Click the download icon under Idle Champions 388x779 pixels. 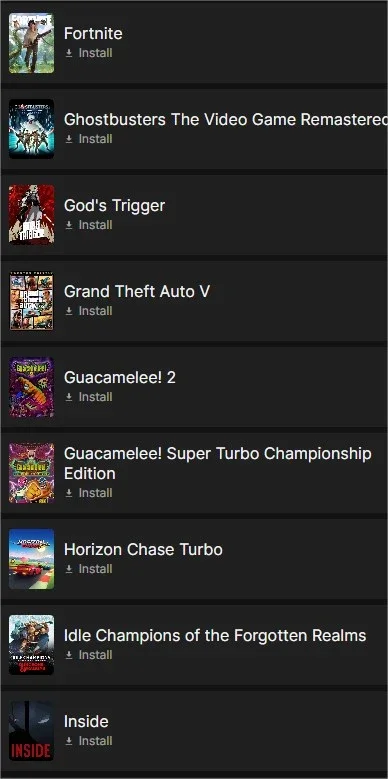69,655
